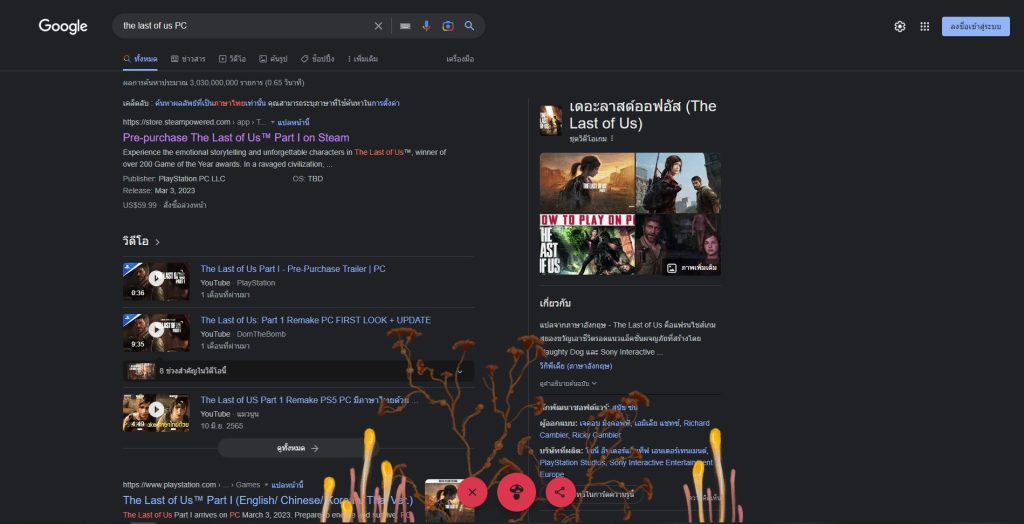Expand the playstation.com URL dropdown arrow

click(x=266, y=485)
